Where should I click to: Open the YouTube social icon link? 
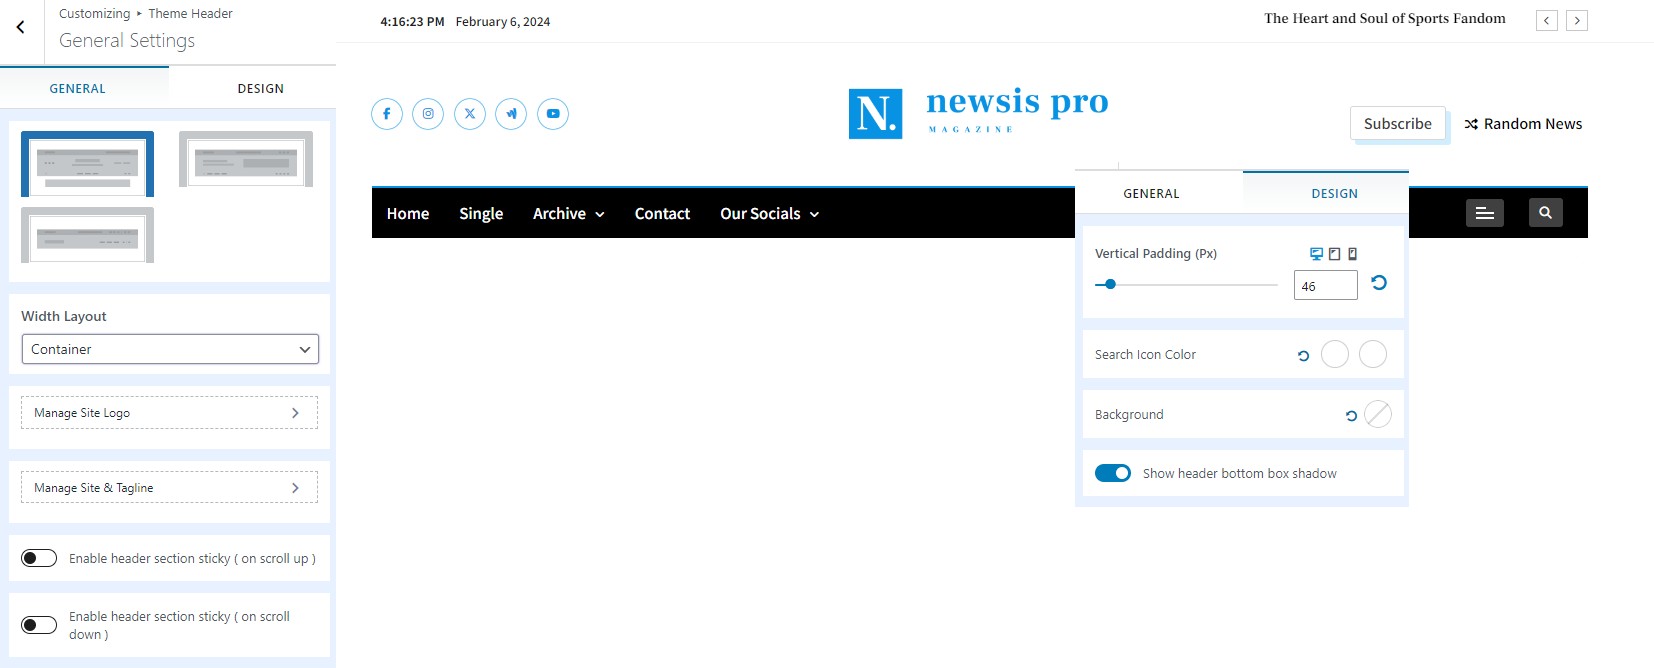[553, 114]
